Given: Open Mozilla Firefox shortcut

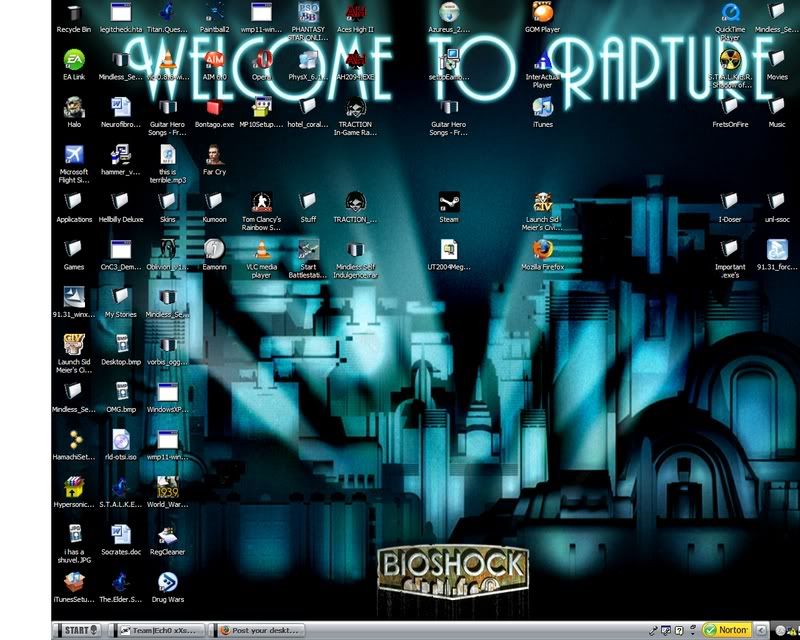Looking at the screenshot, I should (x=542, y=249).
